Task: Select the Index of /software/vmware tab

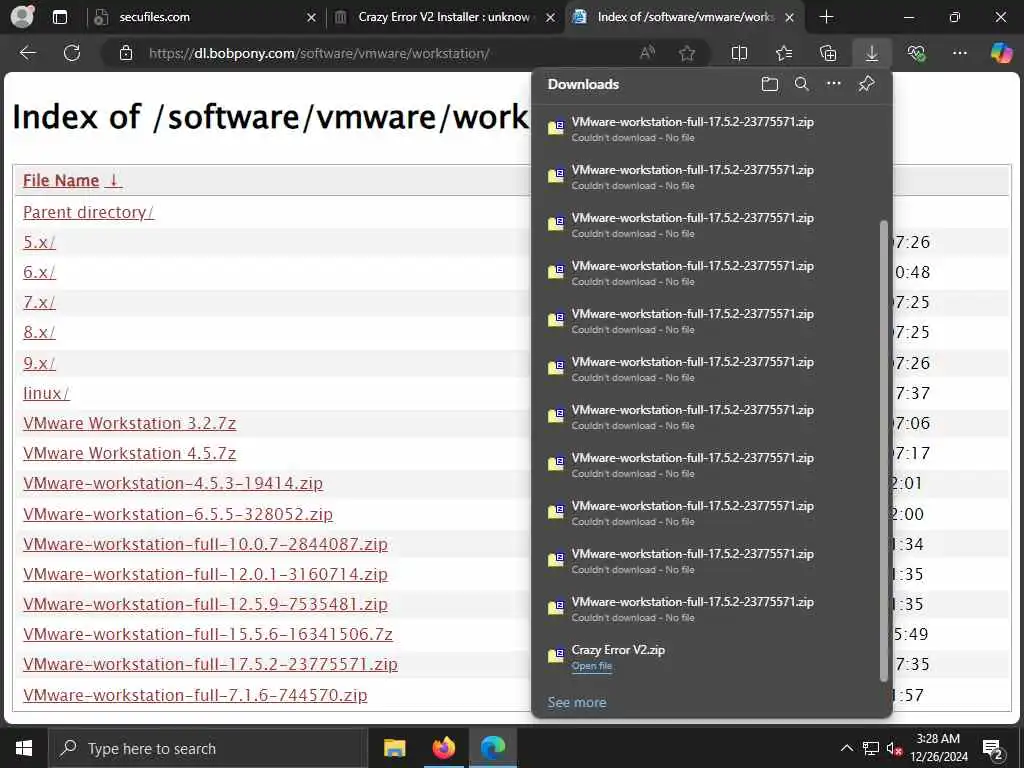Action: 685,17
